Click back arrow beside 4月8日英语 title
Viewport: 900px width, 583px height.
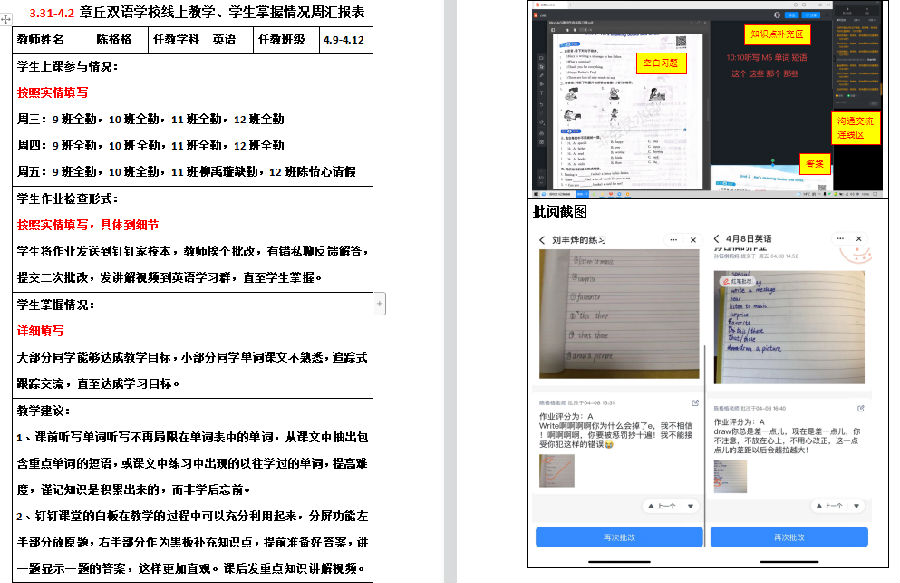click(x=717, y=240)
